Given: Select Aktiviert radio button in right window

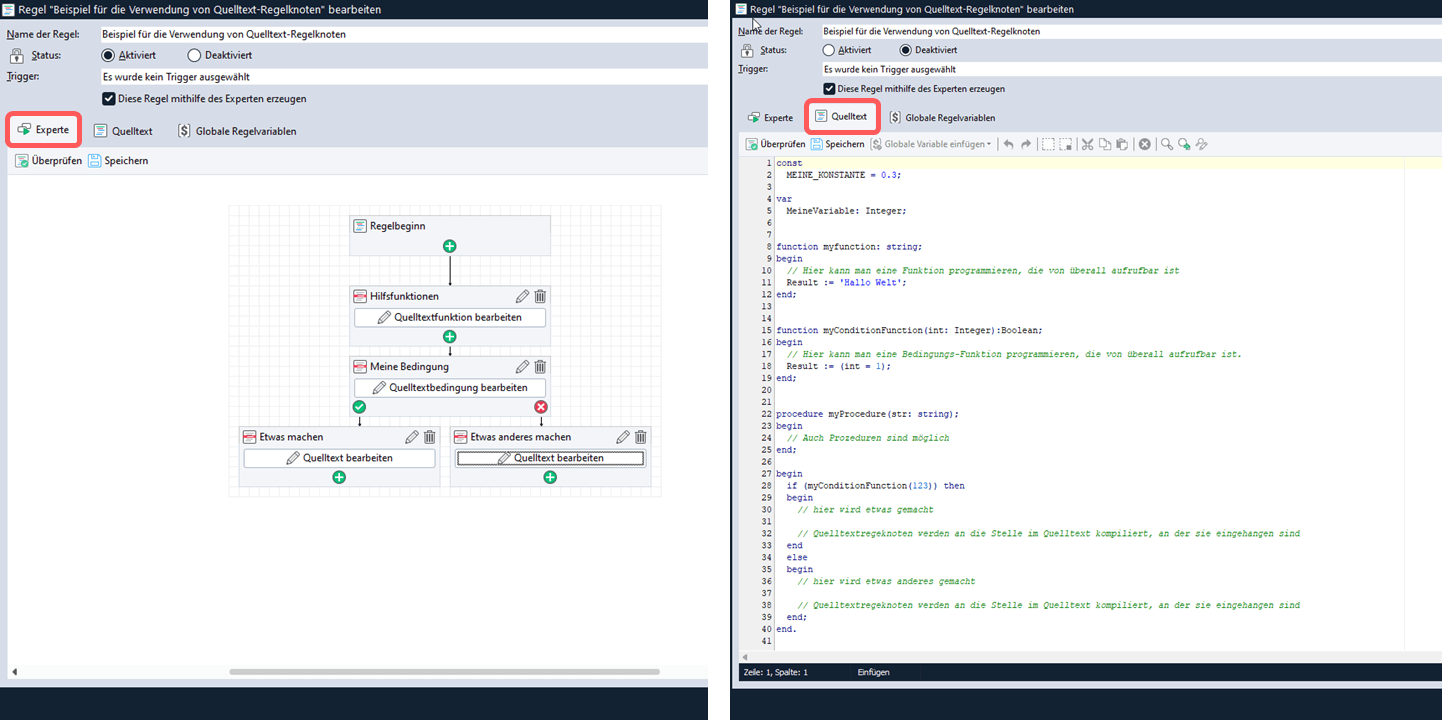Looking at the screenshot, I should click(x=828, y=50).
